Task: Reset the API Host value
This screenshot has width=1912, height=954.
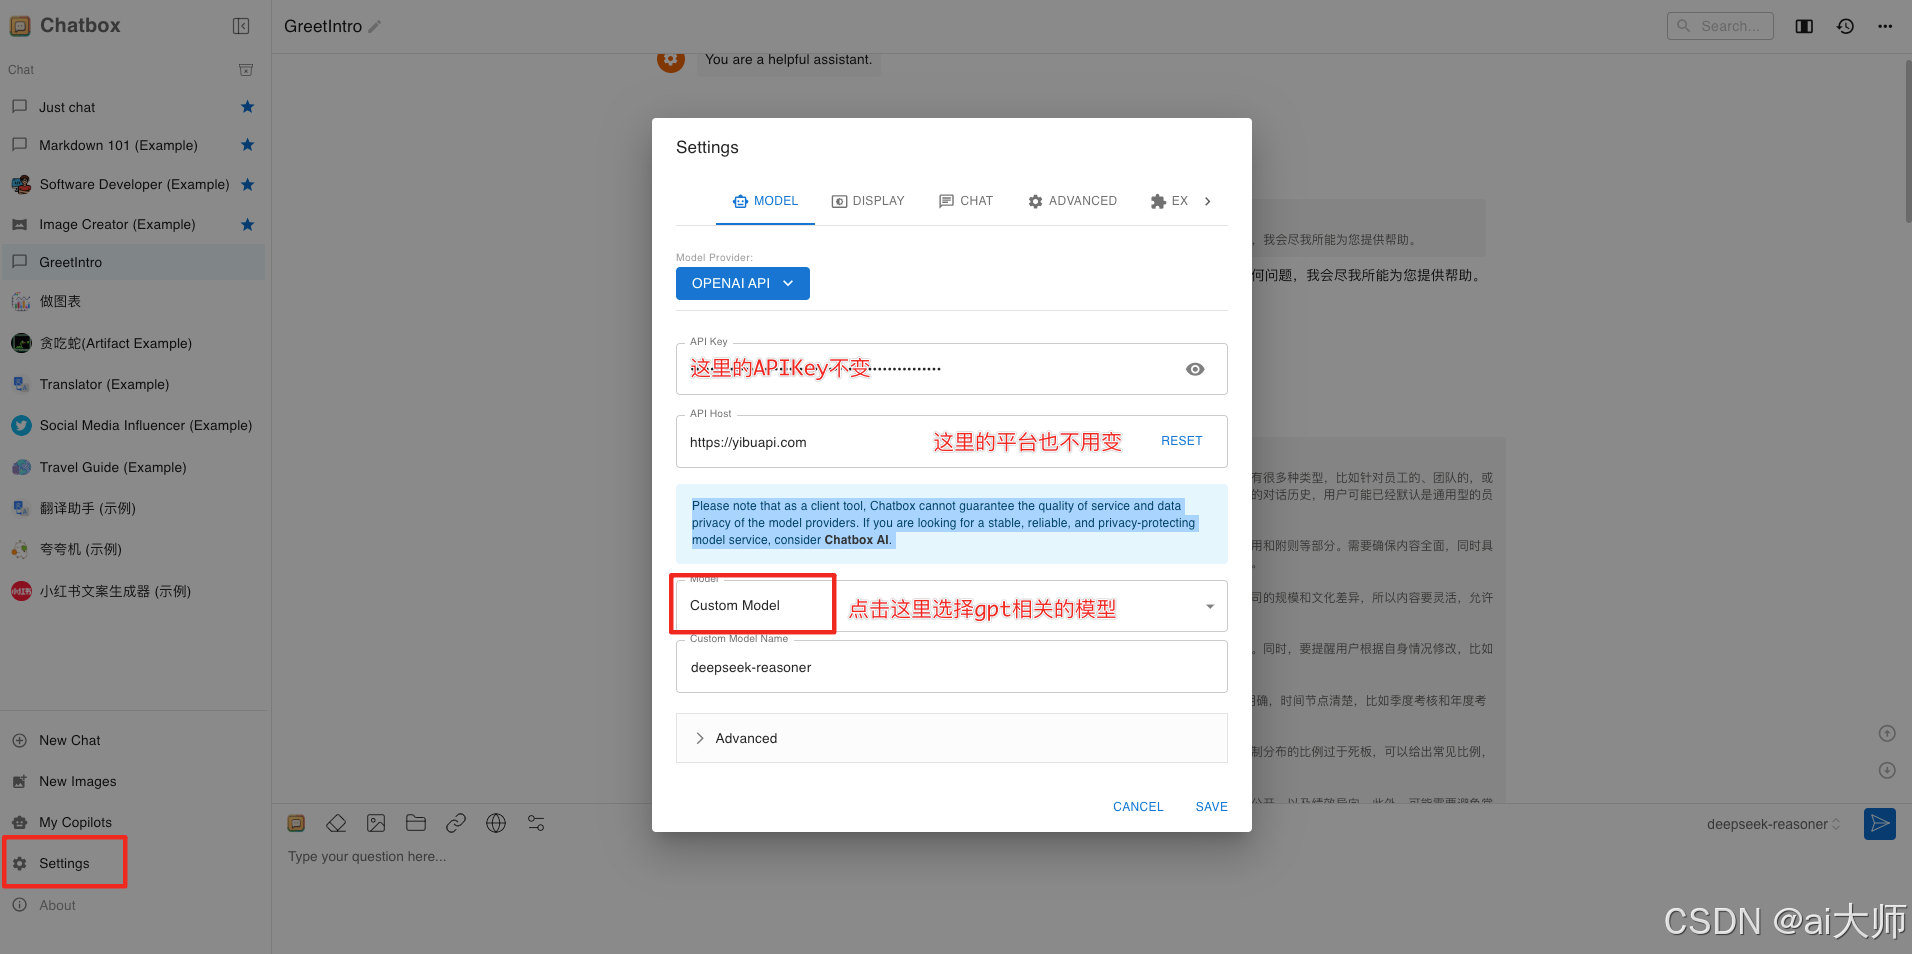Action: click(x=1182, y=441)
